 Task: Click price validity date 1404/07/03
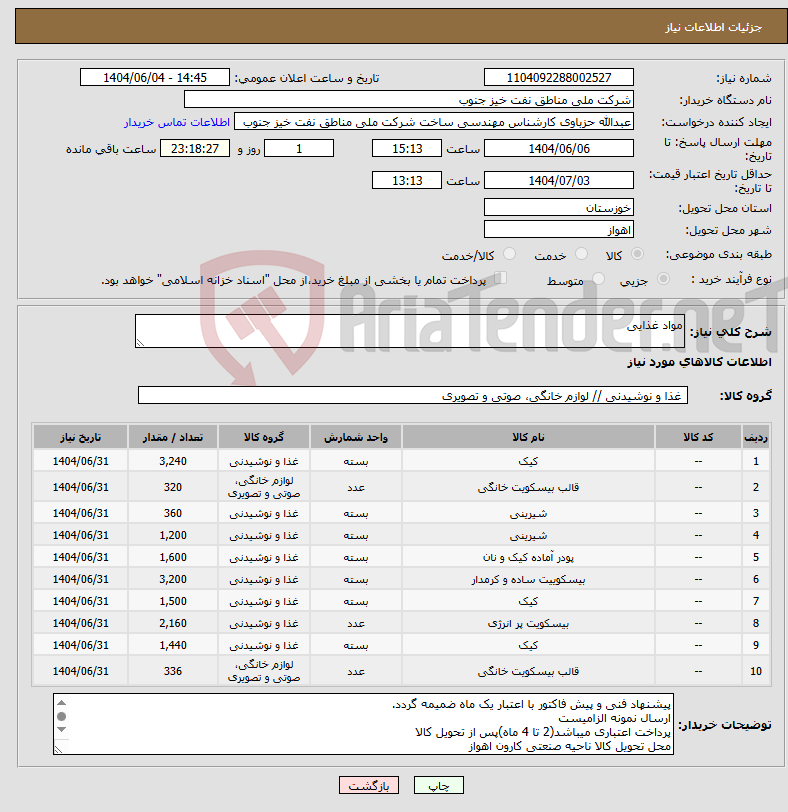pos(559,181)
